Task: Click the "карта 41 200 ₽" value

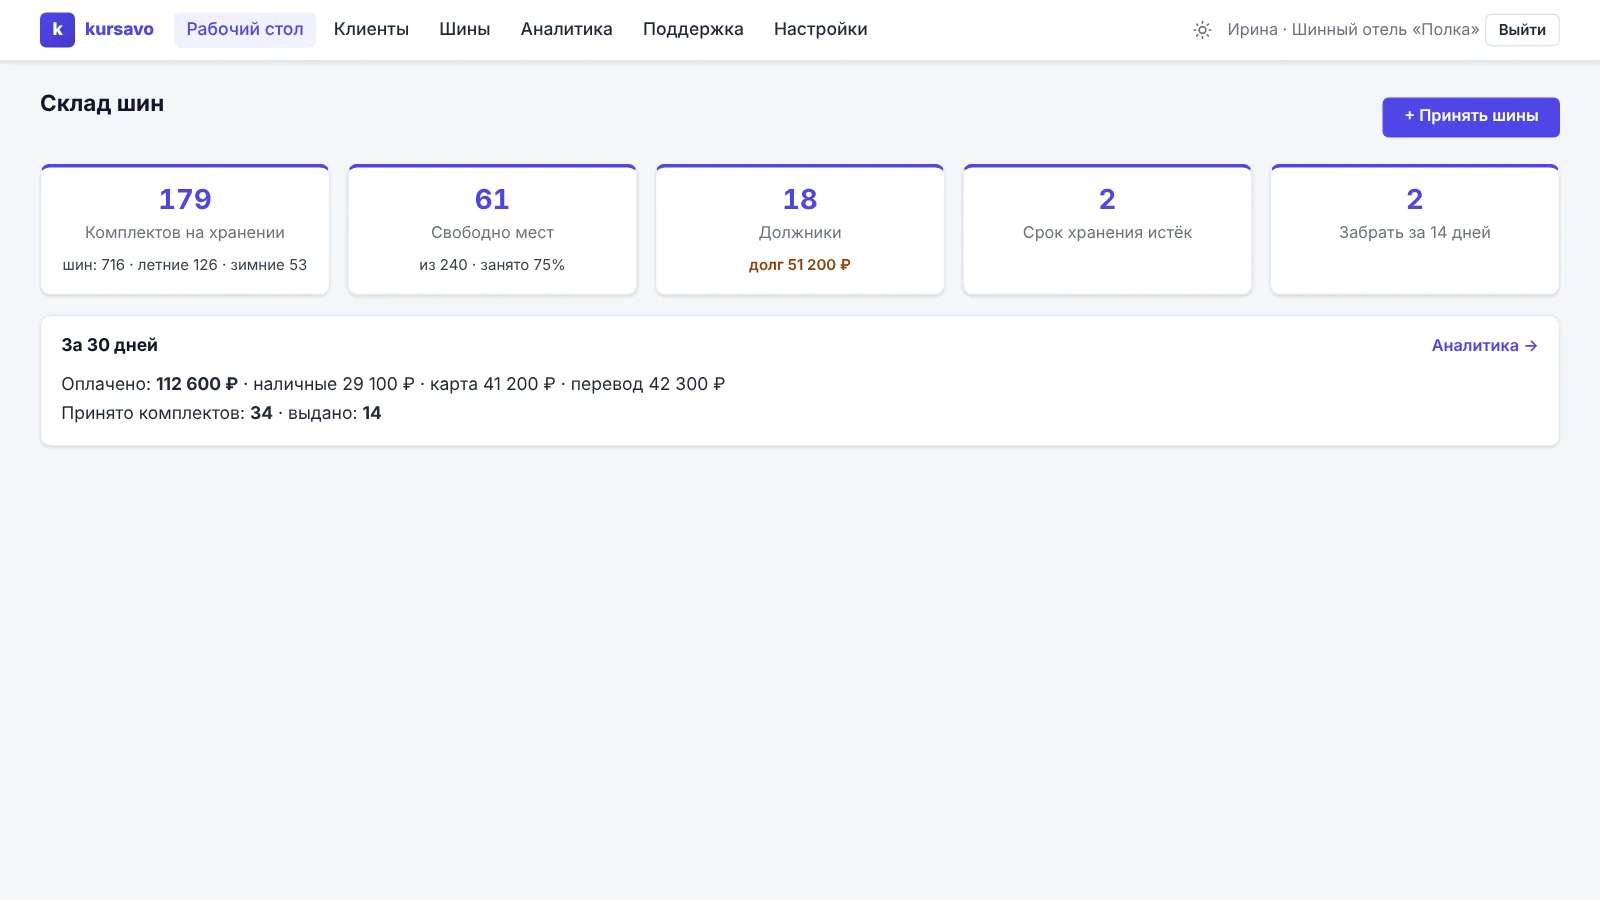Action: (492, 384)
